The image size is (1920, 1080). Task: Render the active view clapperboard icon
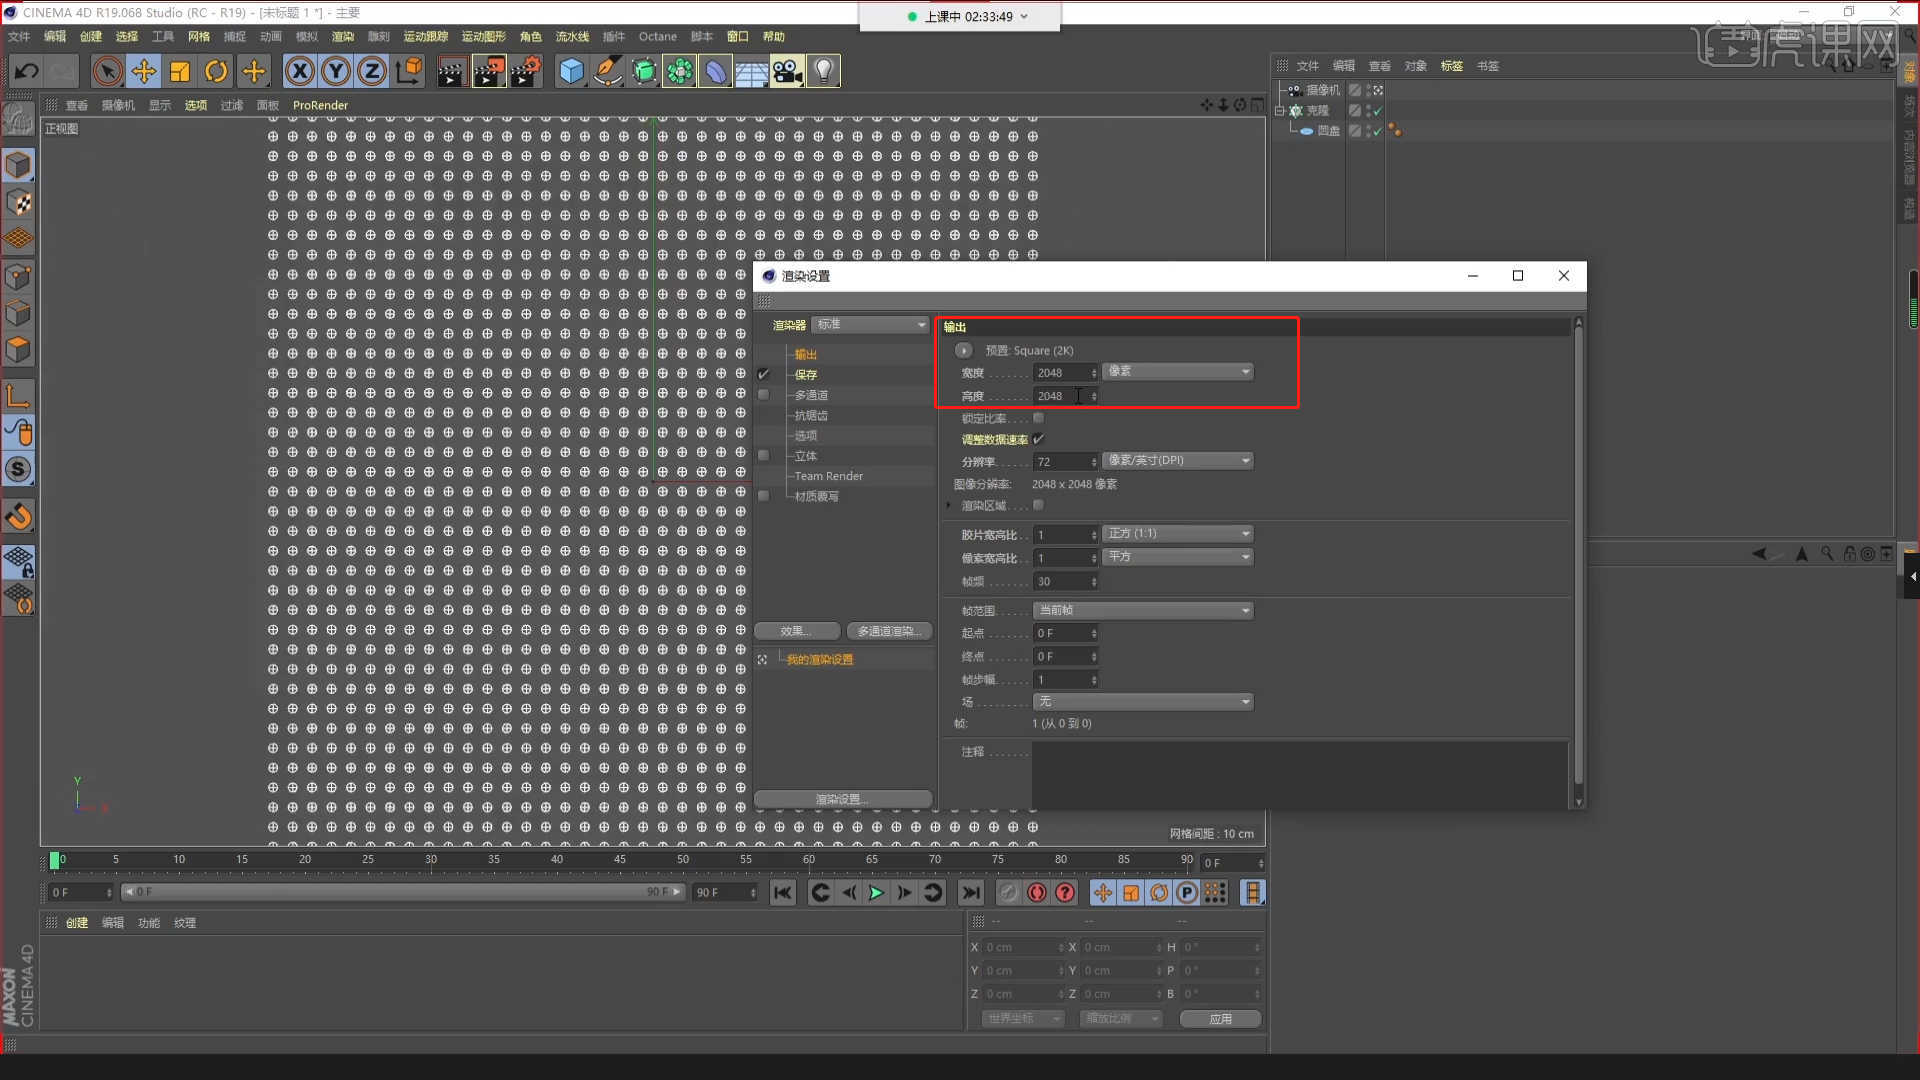451,71
